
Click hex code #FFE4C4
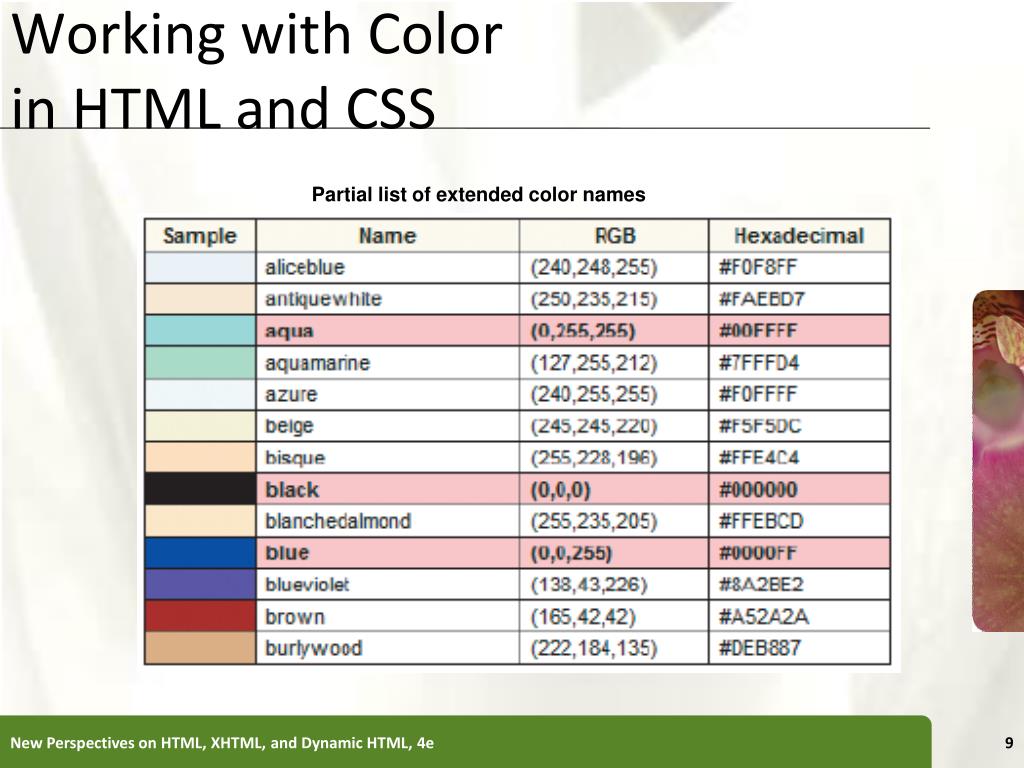pyautogui.click(x=759, y=458)
